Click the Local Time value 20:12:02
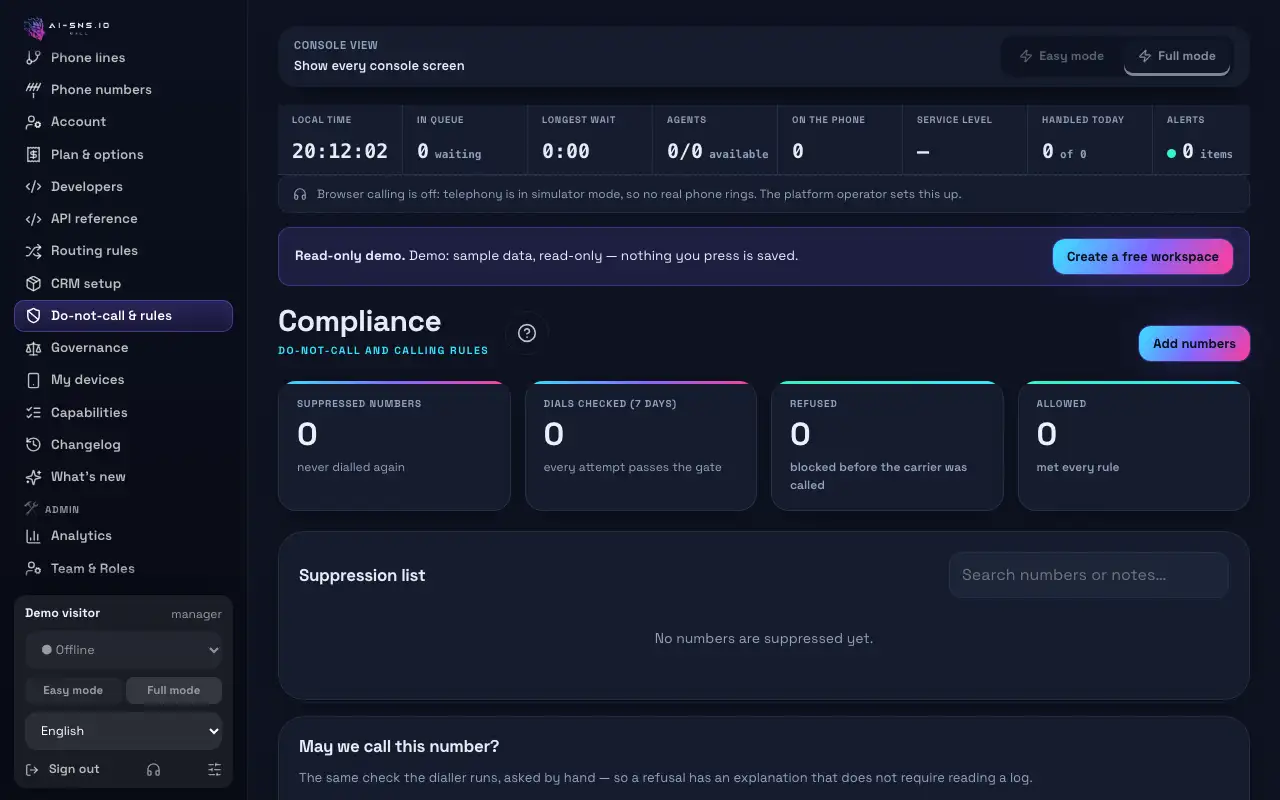The height and width of the screenshot is (800, 1280). (x=340, y=151)
